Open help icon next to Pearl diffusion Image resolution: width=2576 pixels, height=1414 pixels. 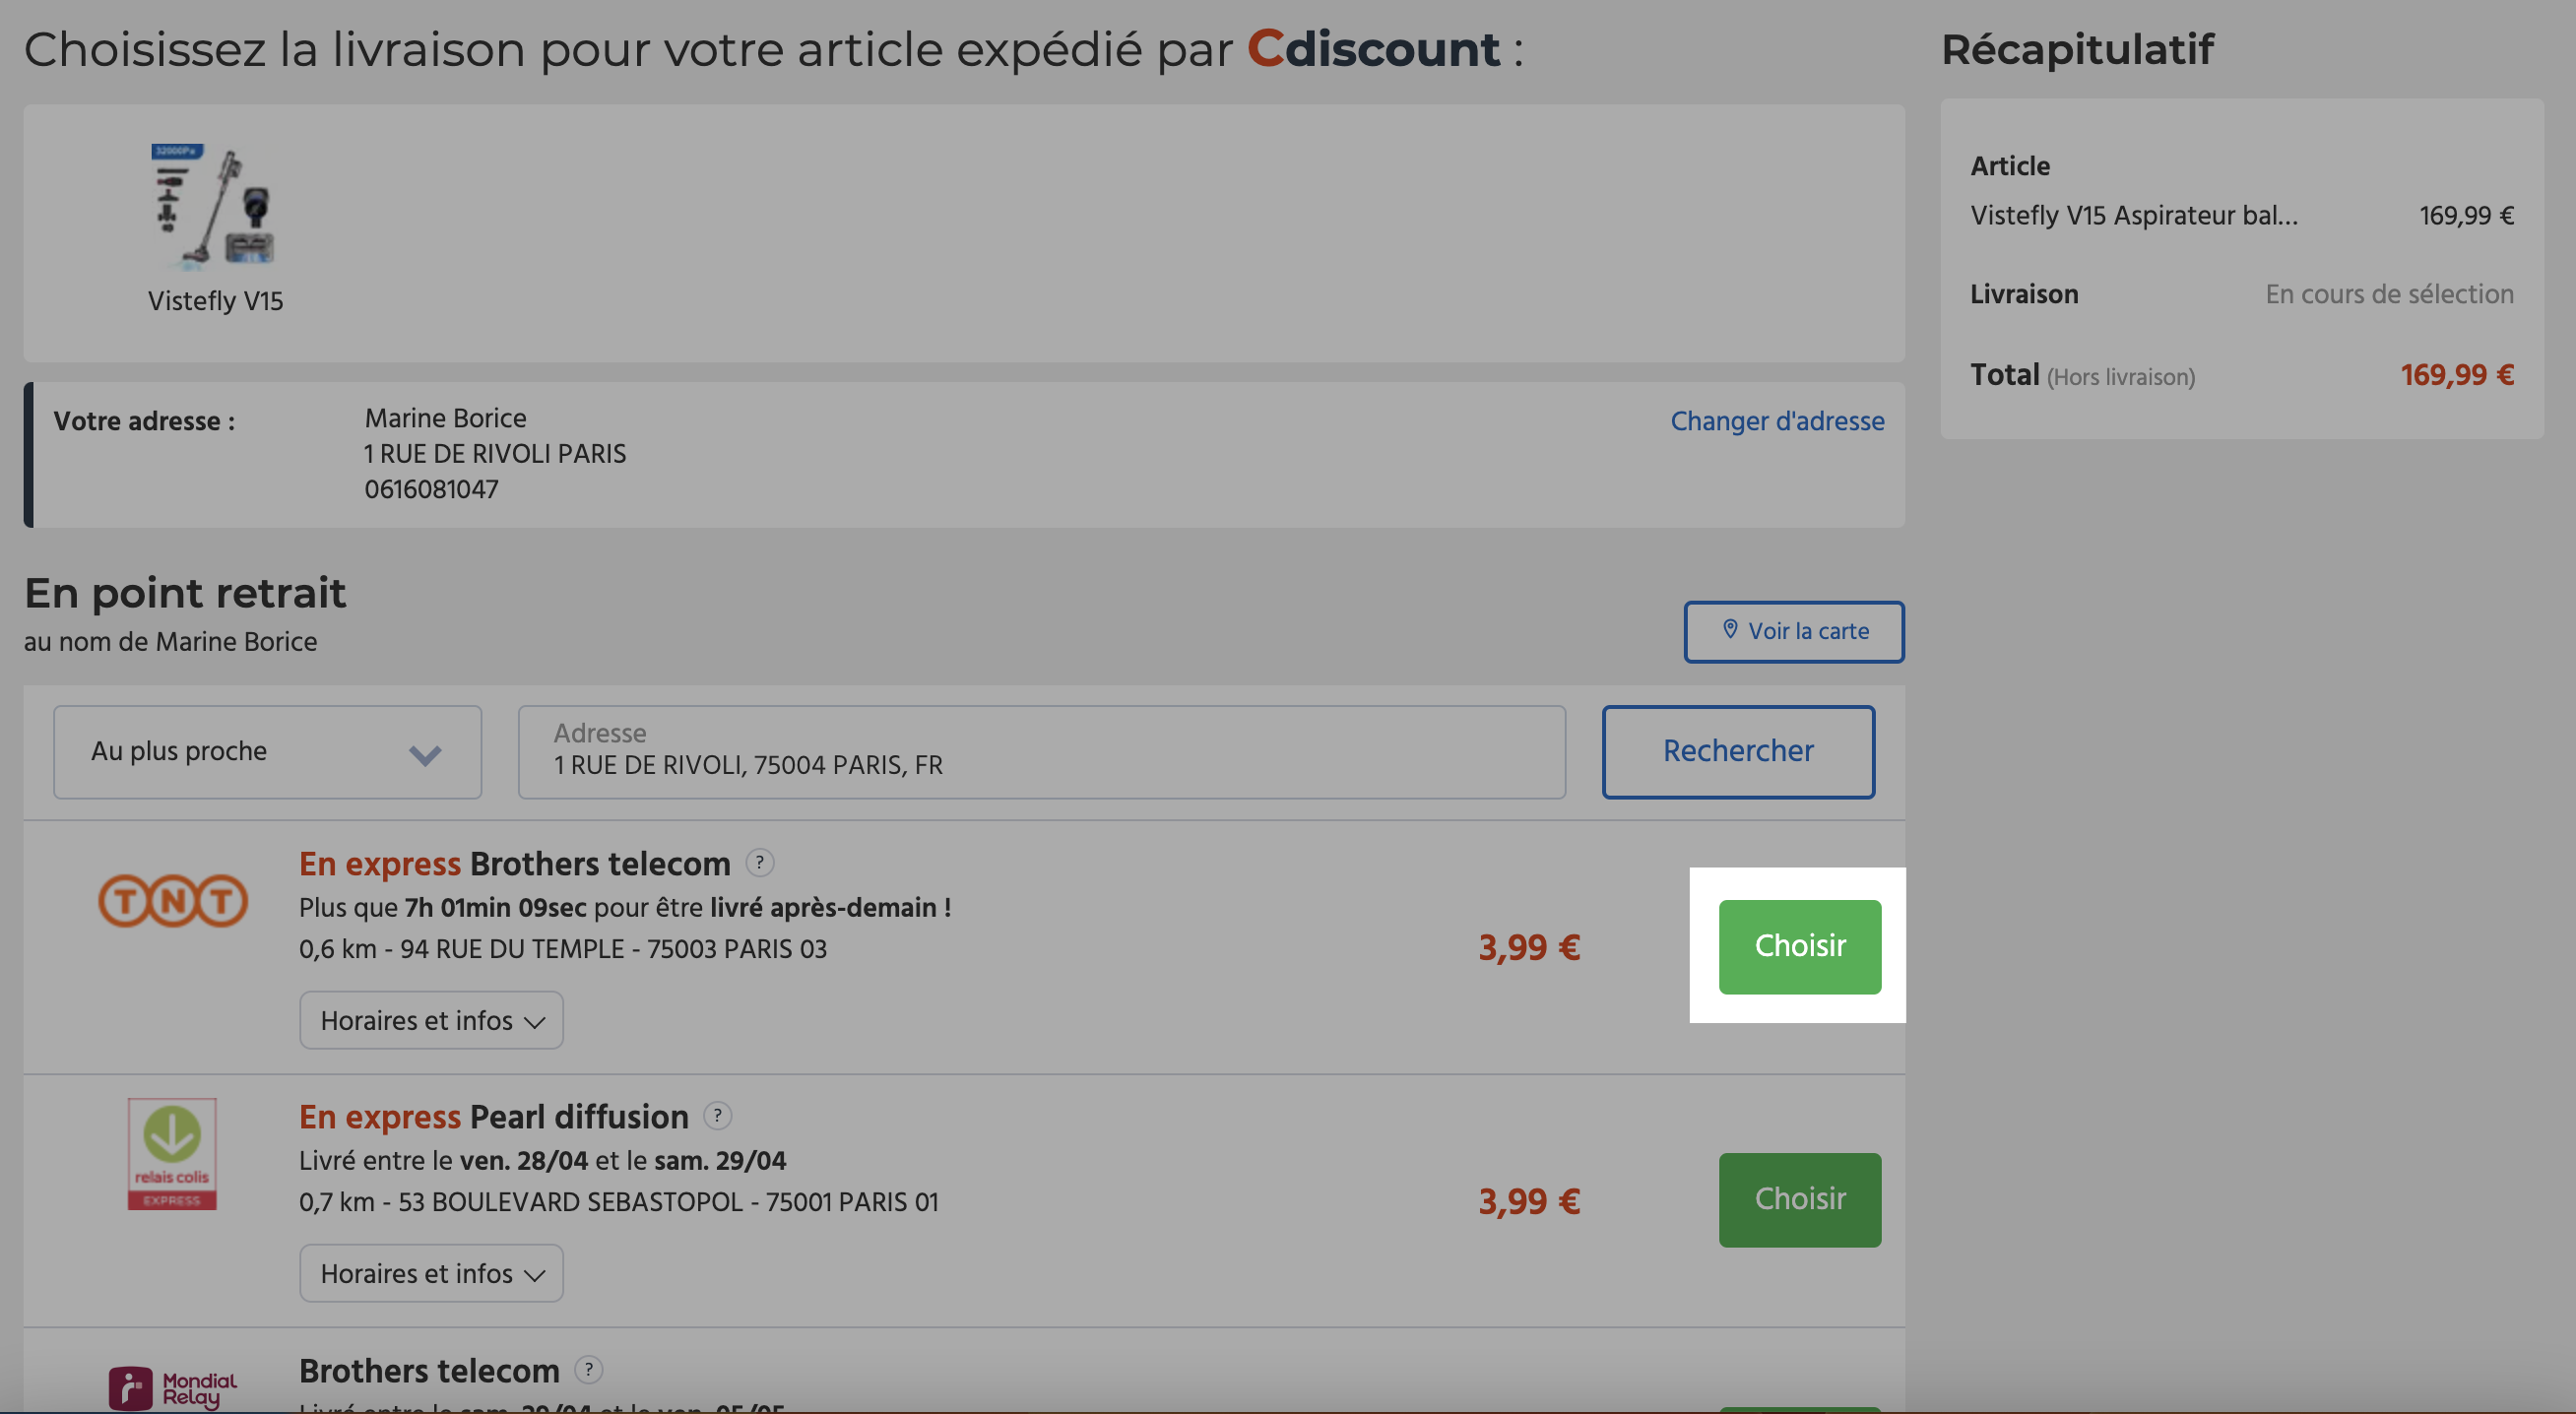(x=717, y=1115)
